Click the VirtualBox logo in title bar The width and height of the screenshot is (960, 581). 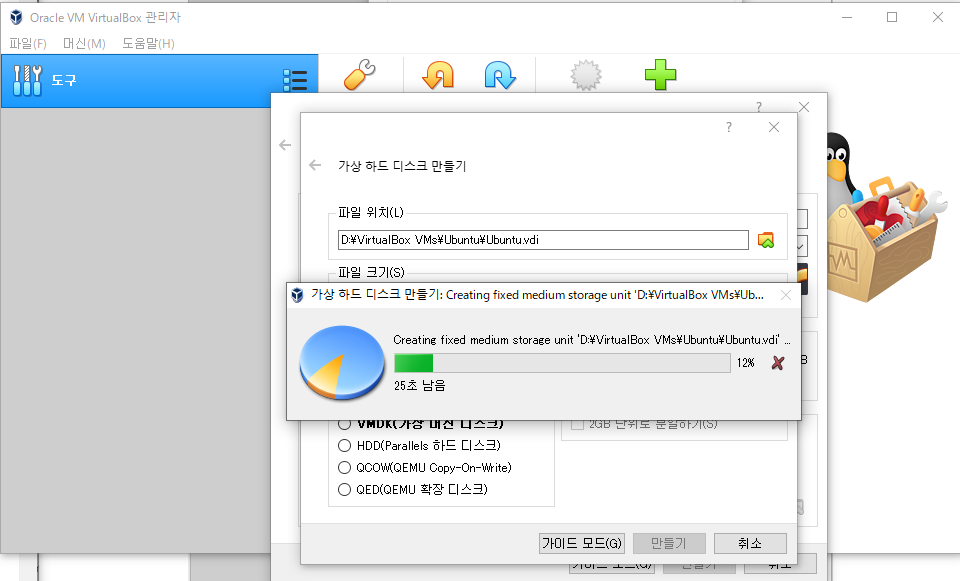pos(17,18)
